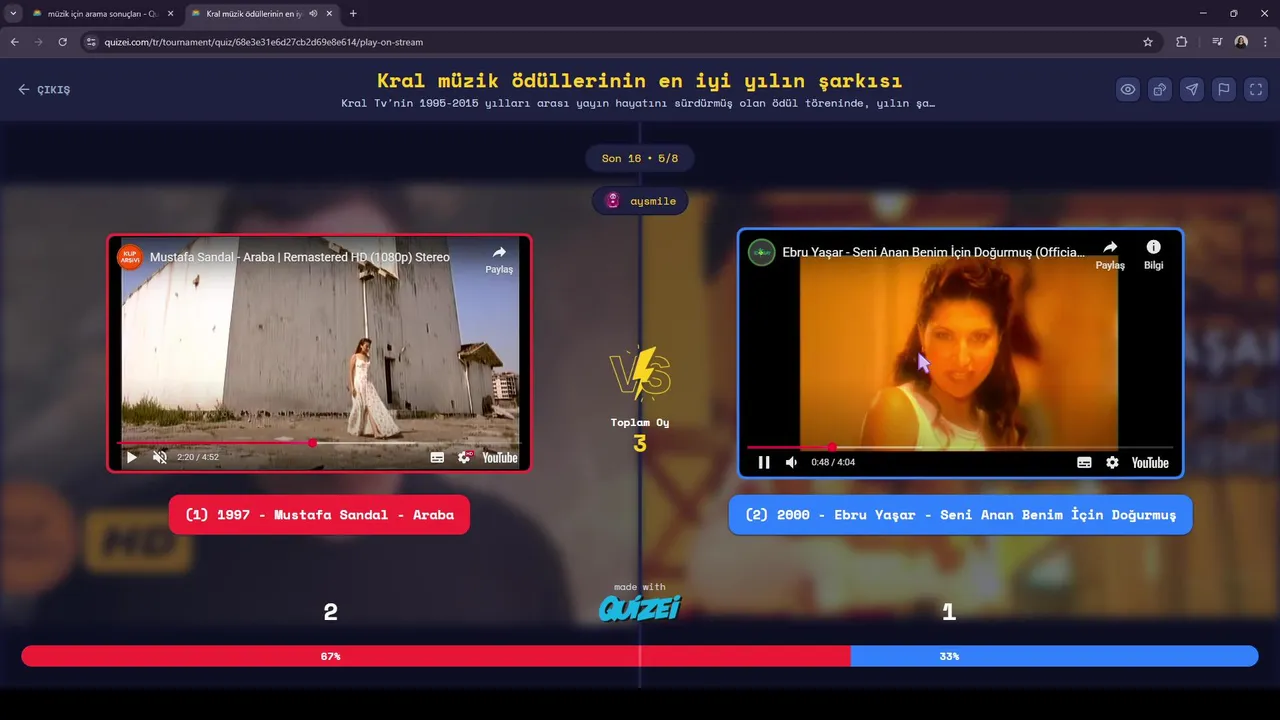Click the eye view icon in header
Image resolution: width=1280 pixels, height=720 pixels.
(x=1128, y=89)
